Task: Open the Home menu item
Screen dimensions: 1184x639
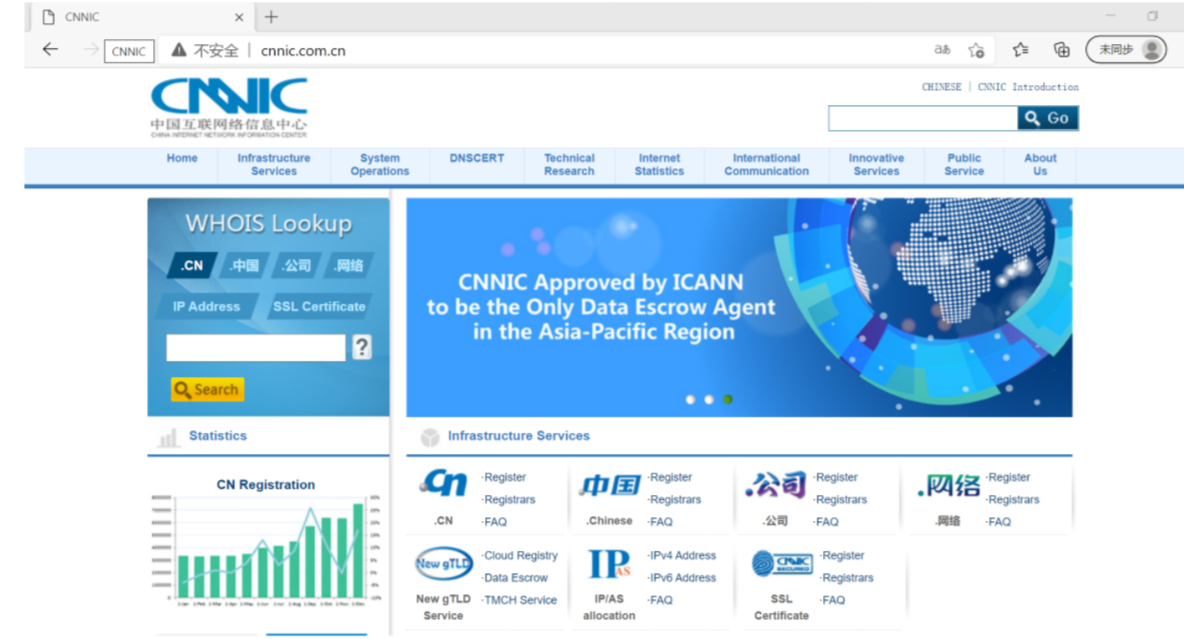Action: pyautogui.click(x=182, y=158)
